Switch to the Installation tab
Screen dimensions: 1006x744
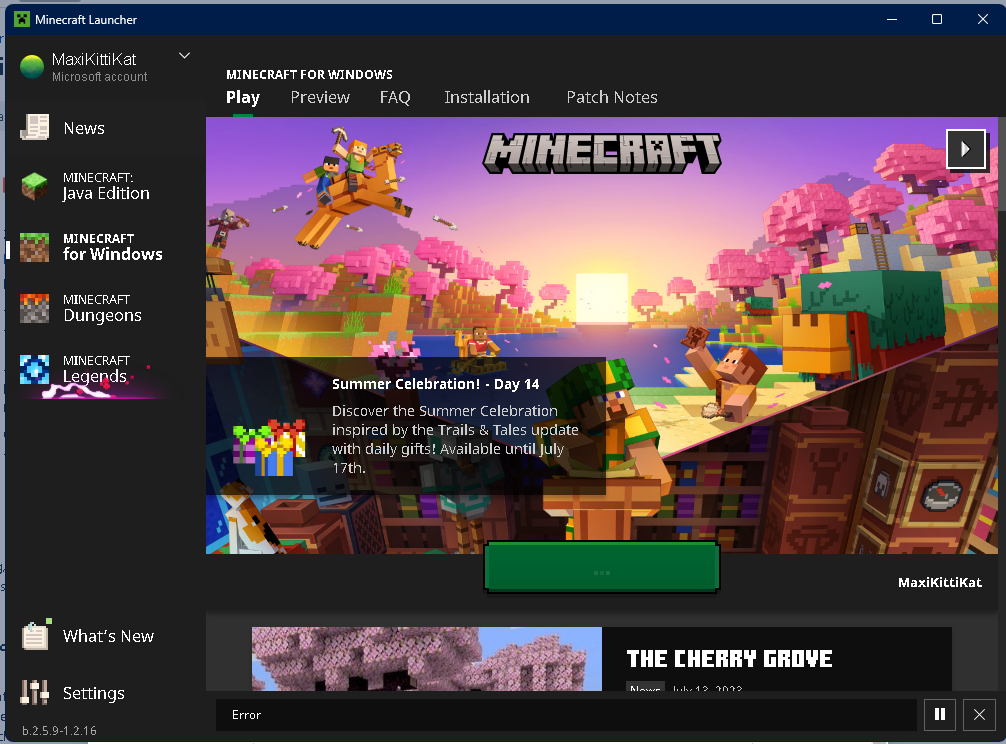point(487,97)
